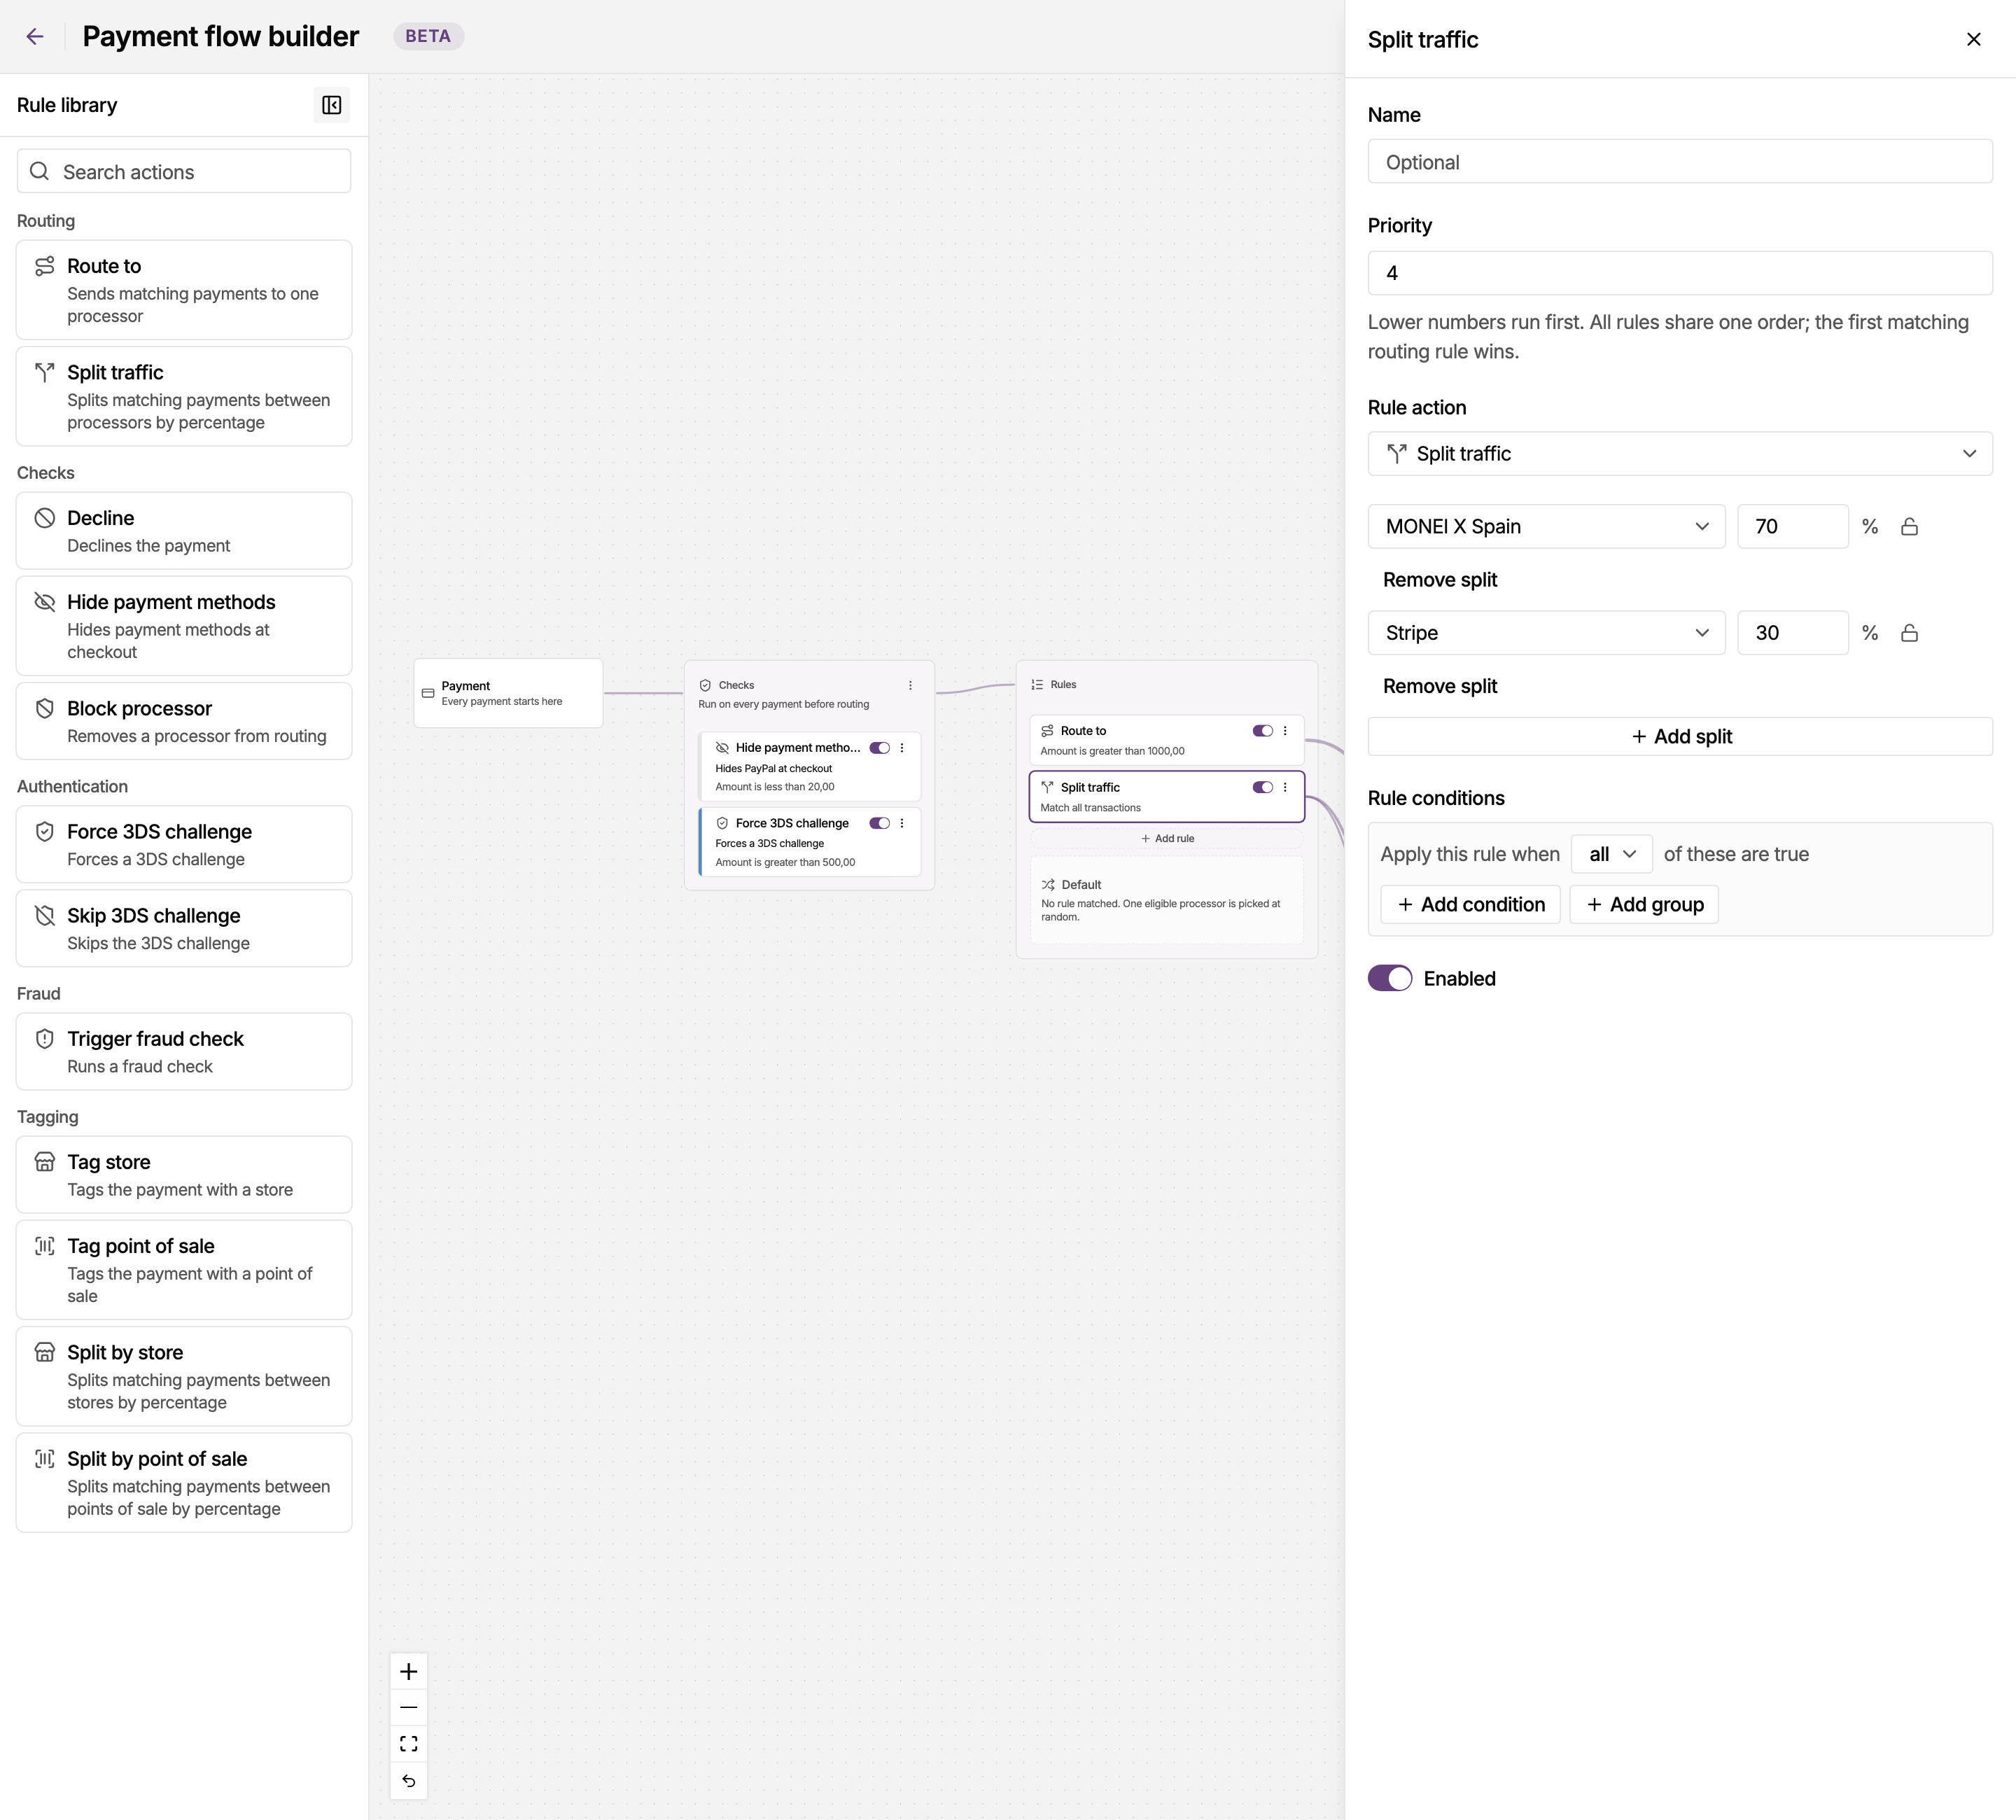
Task: Undo using the canvas control arrow
Action: pyautogui.click(x=408, y=1780)
